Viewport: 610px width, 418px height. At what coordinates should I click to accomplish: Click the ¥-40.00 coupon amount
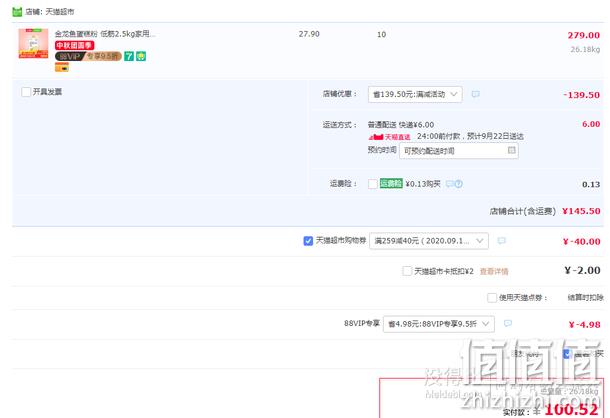point(582,242)
